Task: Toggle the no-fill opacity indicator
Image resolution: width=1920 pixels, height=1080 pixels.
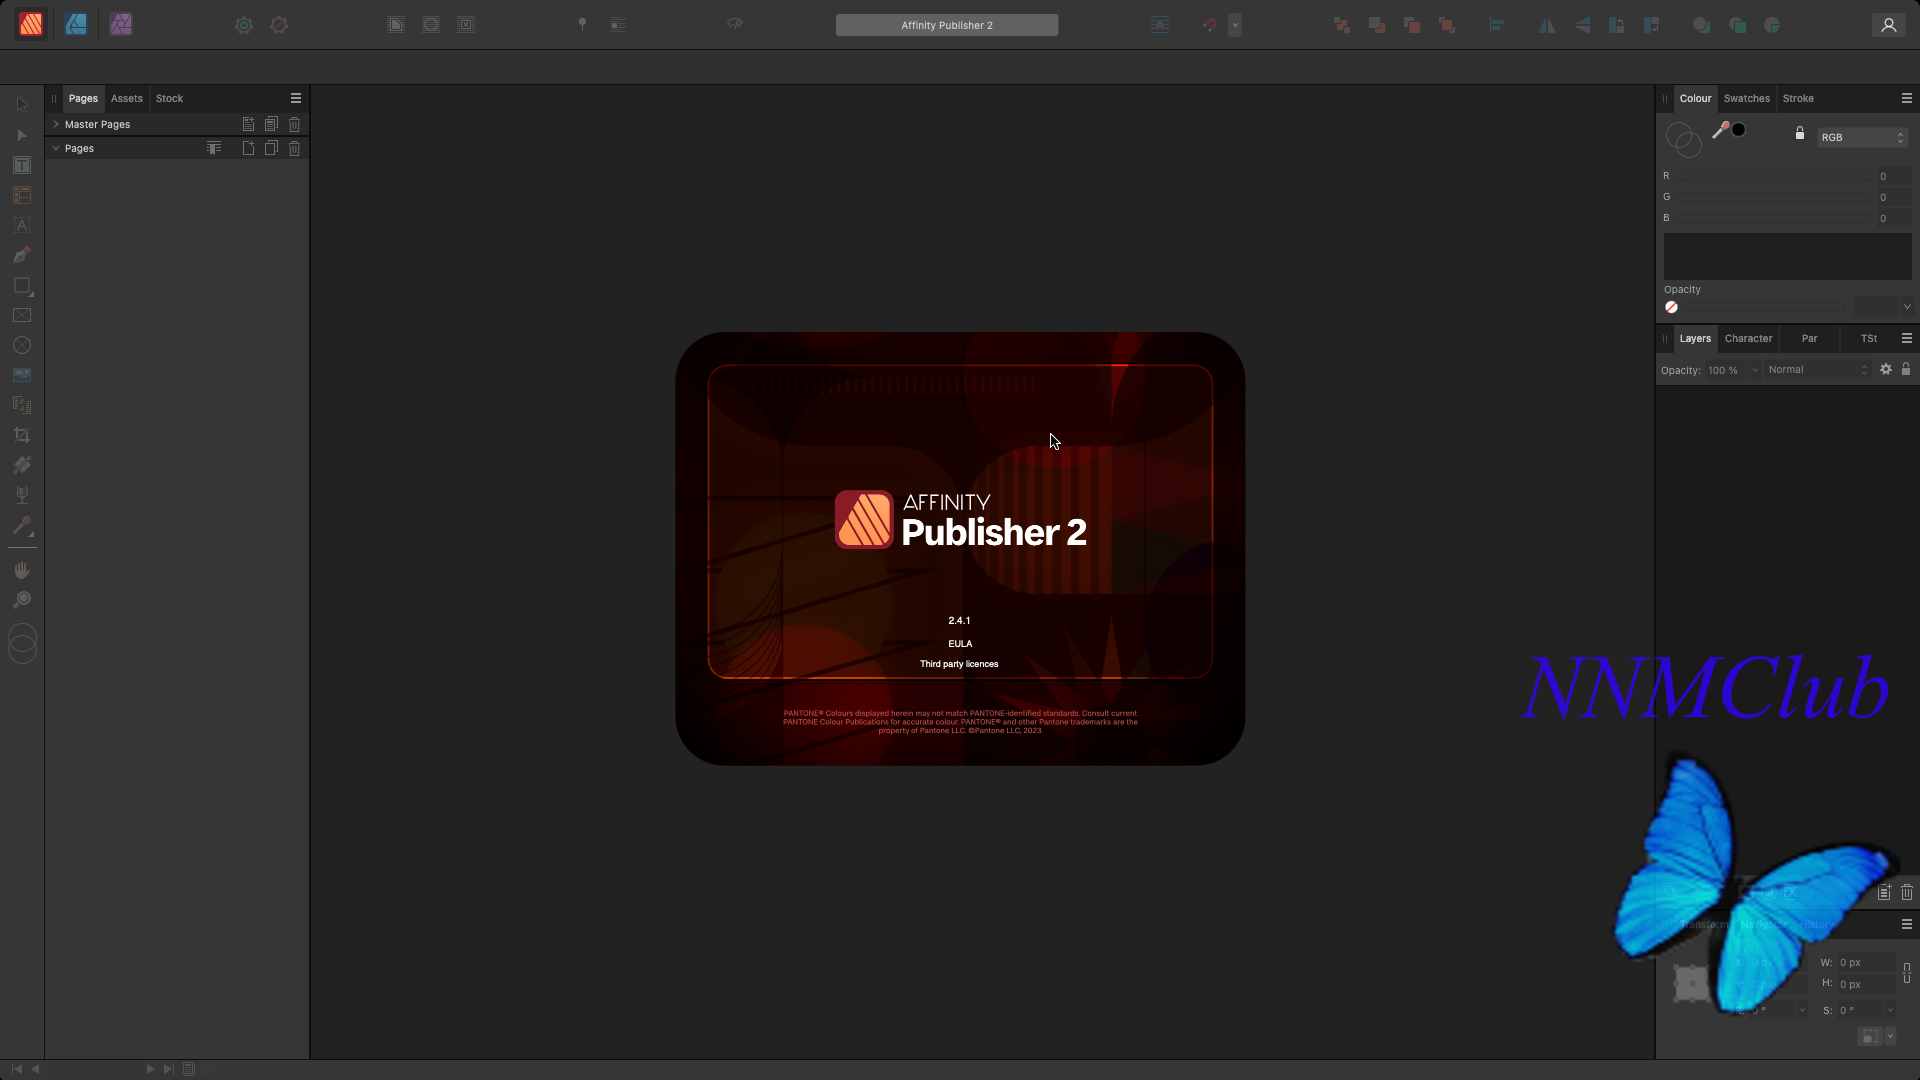Action: point(1671,307)
